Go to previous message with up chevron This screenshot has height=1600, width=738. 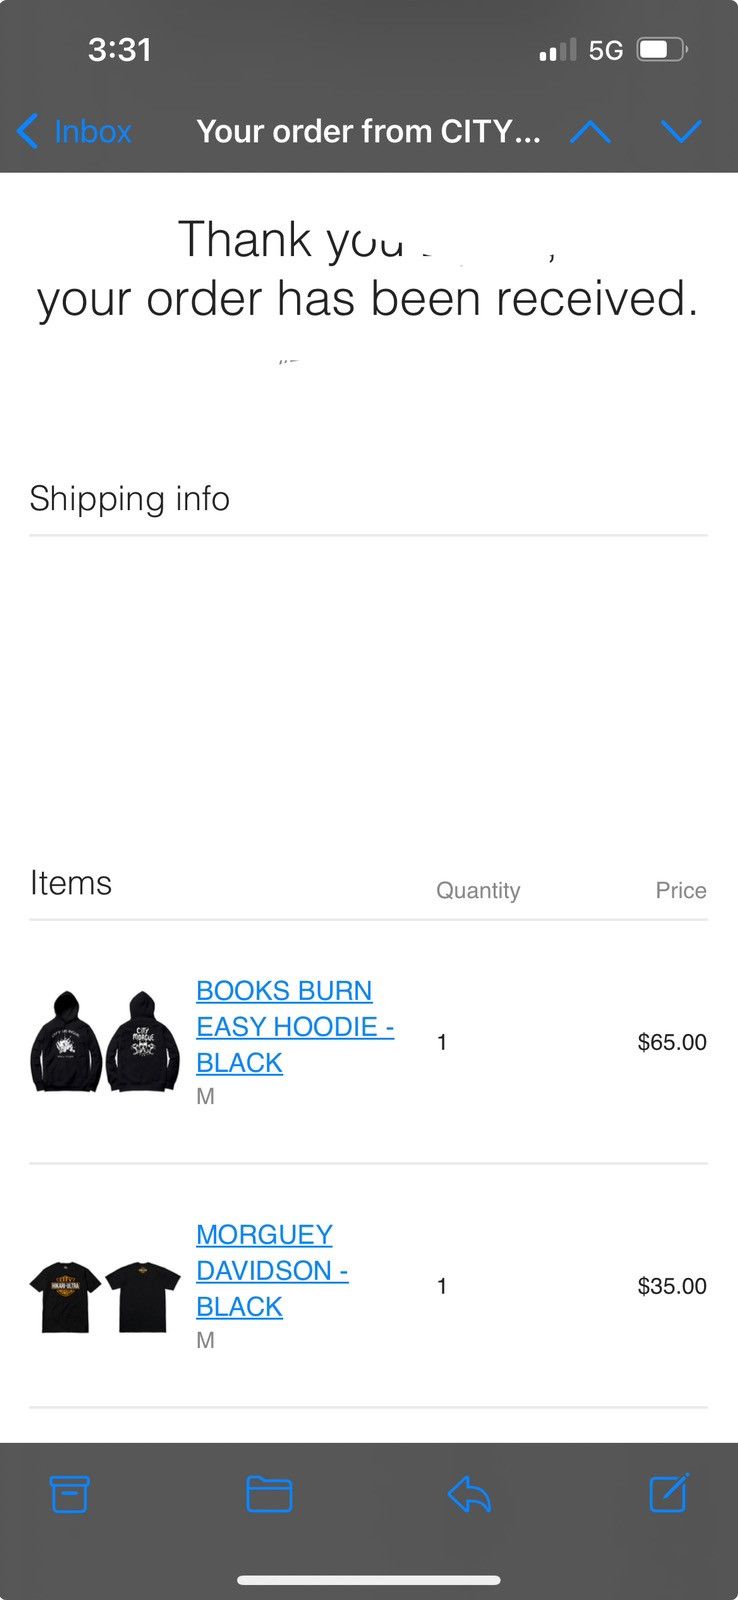pyautogui.click(x=590, y=131)
